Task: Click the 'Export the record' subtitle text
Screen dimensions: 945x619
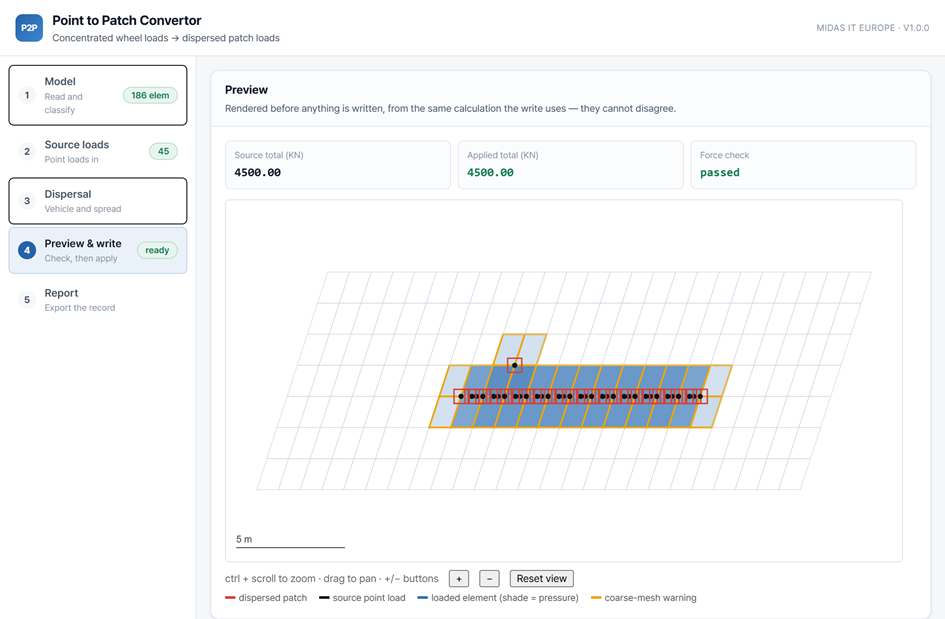Action: click(80, 308)
